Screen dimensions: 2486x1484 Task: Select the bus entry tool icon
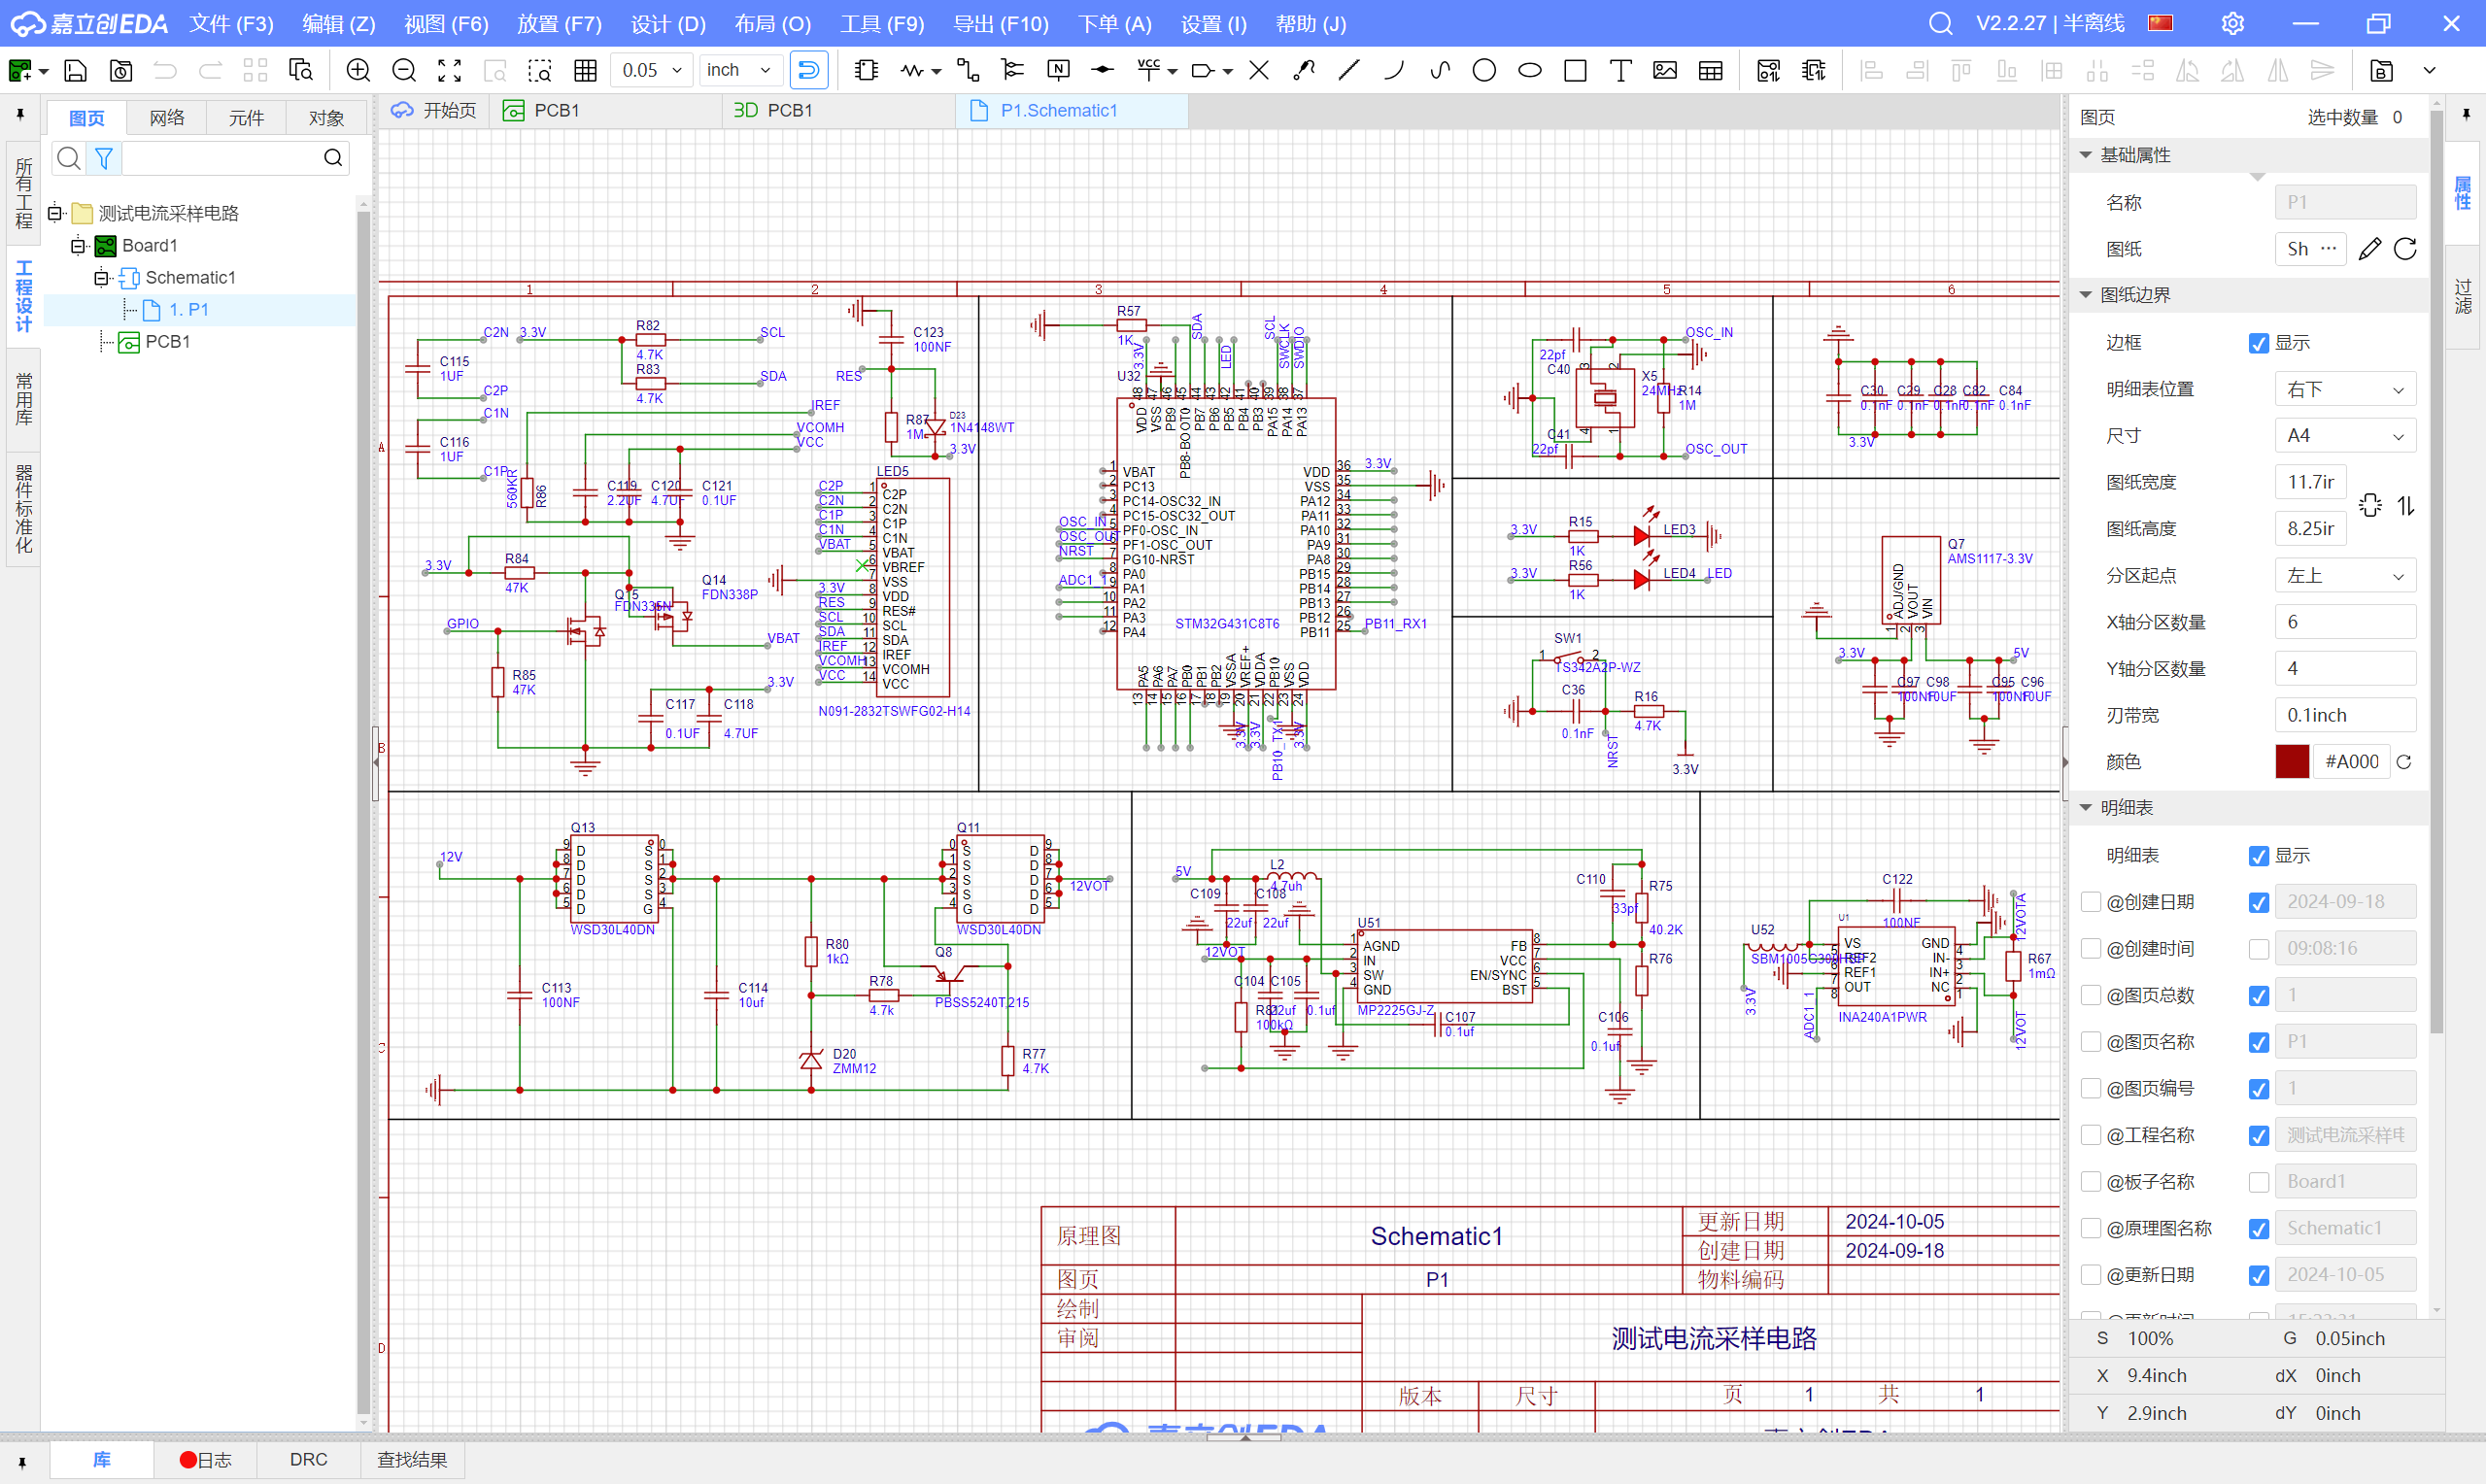point(1013,70)
